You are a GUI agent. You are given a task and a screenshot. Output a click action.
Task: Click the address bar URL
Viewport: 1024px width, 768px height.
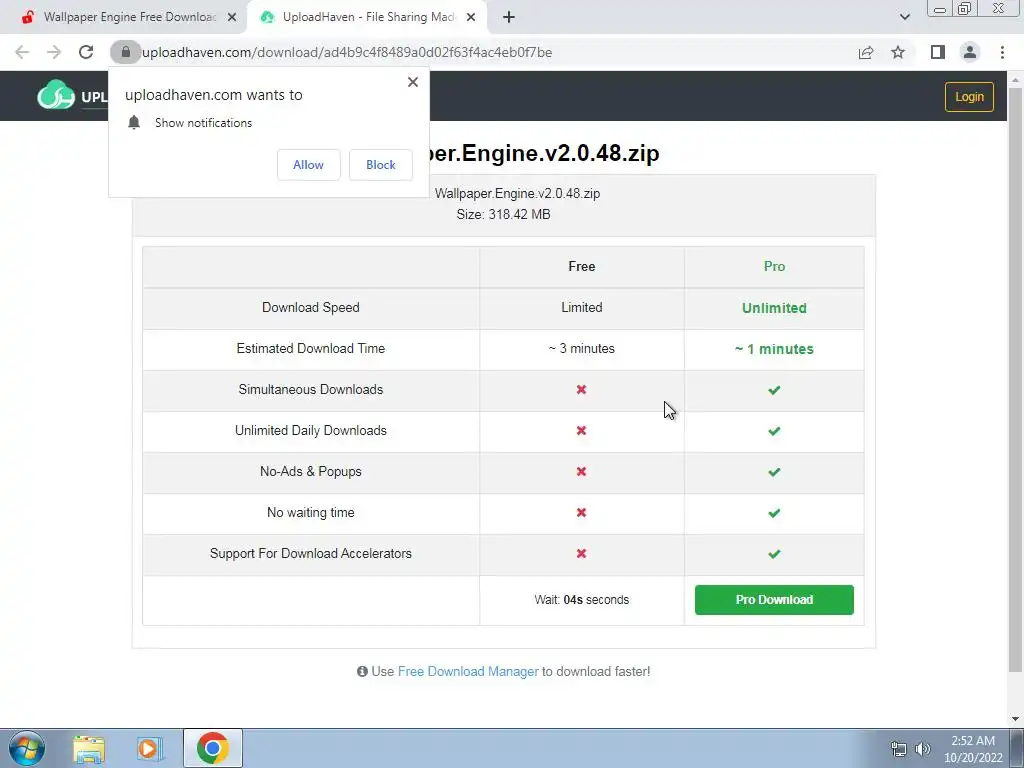pyautogui.click(x=347, y=52)
